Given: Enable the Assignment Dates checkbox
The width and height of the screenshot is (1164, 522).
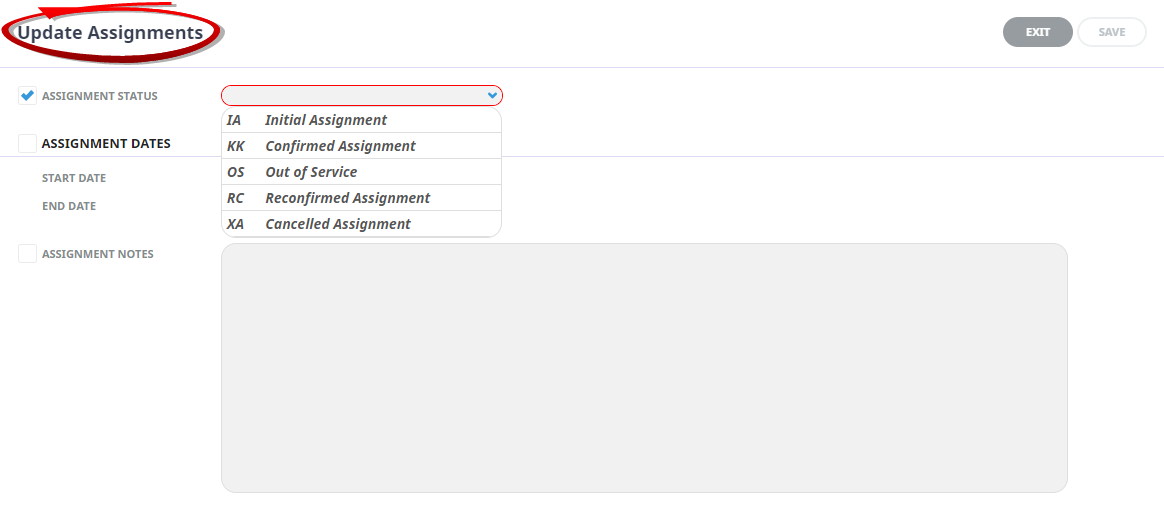Looking at the screenshot, I should pyautogui.click(x=27, y=143).
